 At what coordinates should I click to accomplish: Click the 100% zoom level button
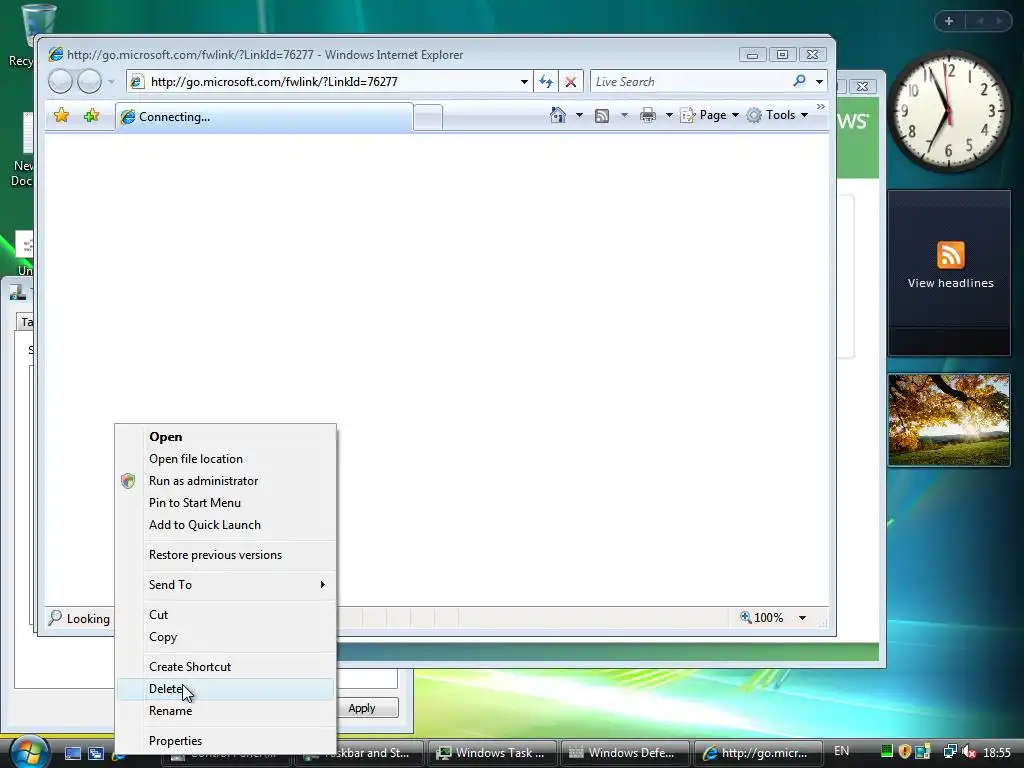[761, 618]
